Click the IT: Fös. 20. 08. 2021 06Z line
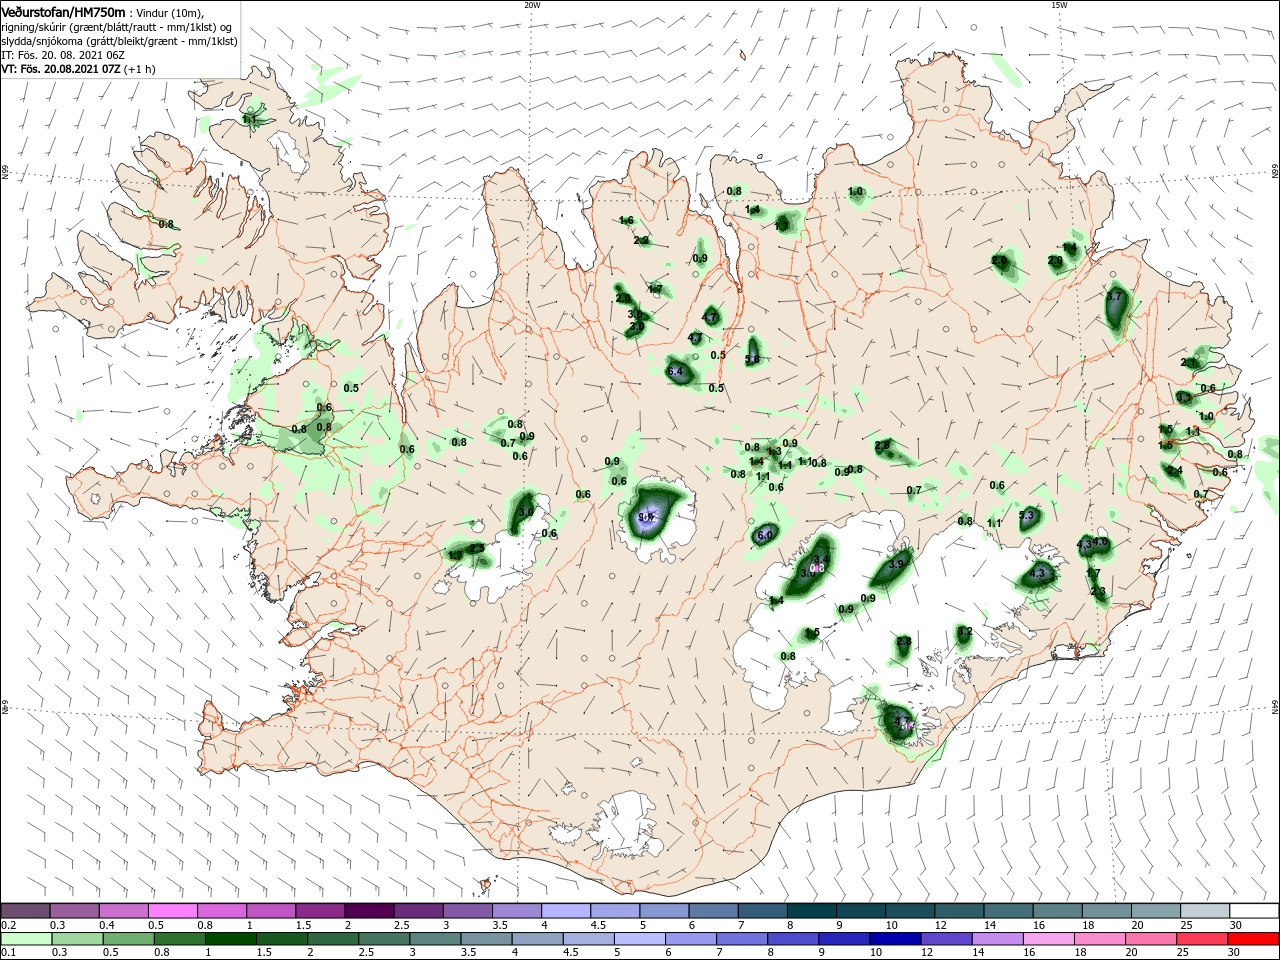The width and height of the screenshot is (1280, 960). (x=62, y=55)
